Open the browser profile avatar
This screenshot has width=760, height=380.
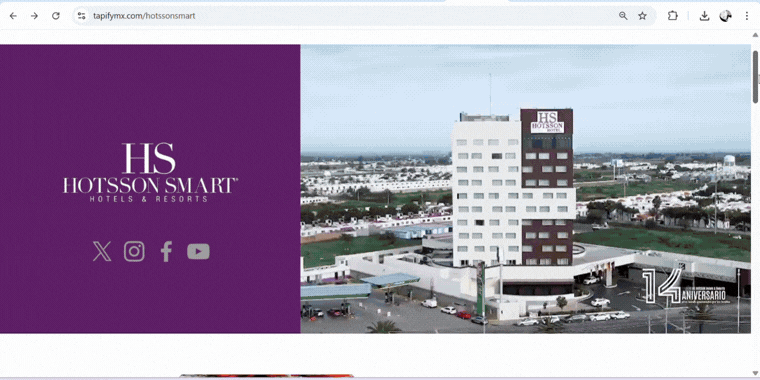tap(726, 16)
